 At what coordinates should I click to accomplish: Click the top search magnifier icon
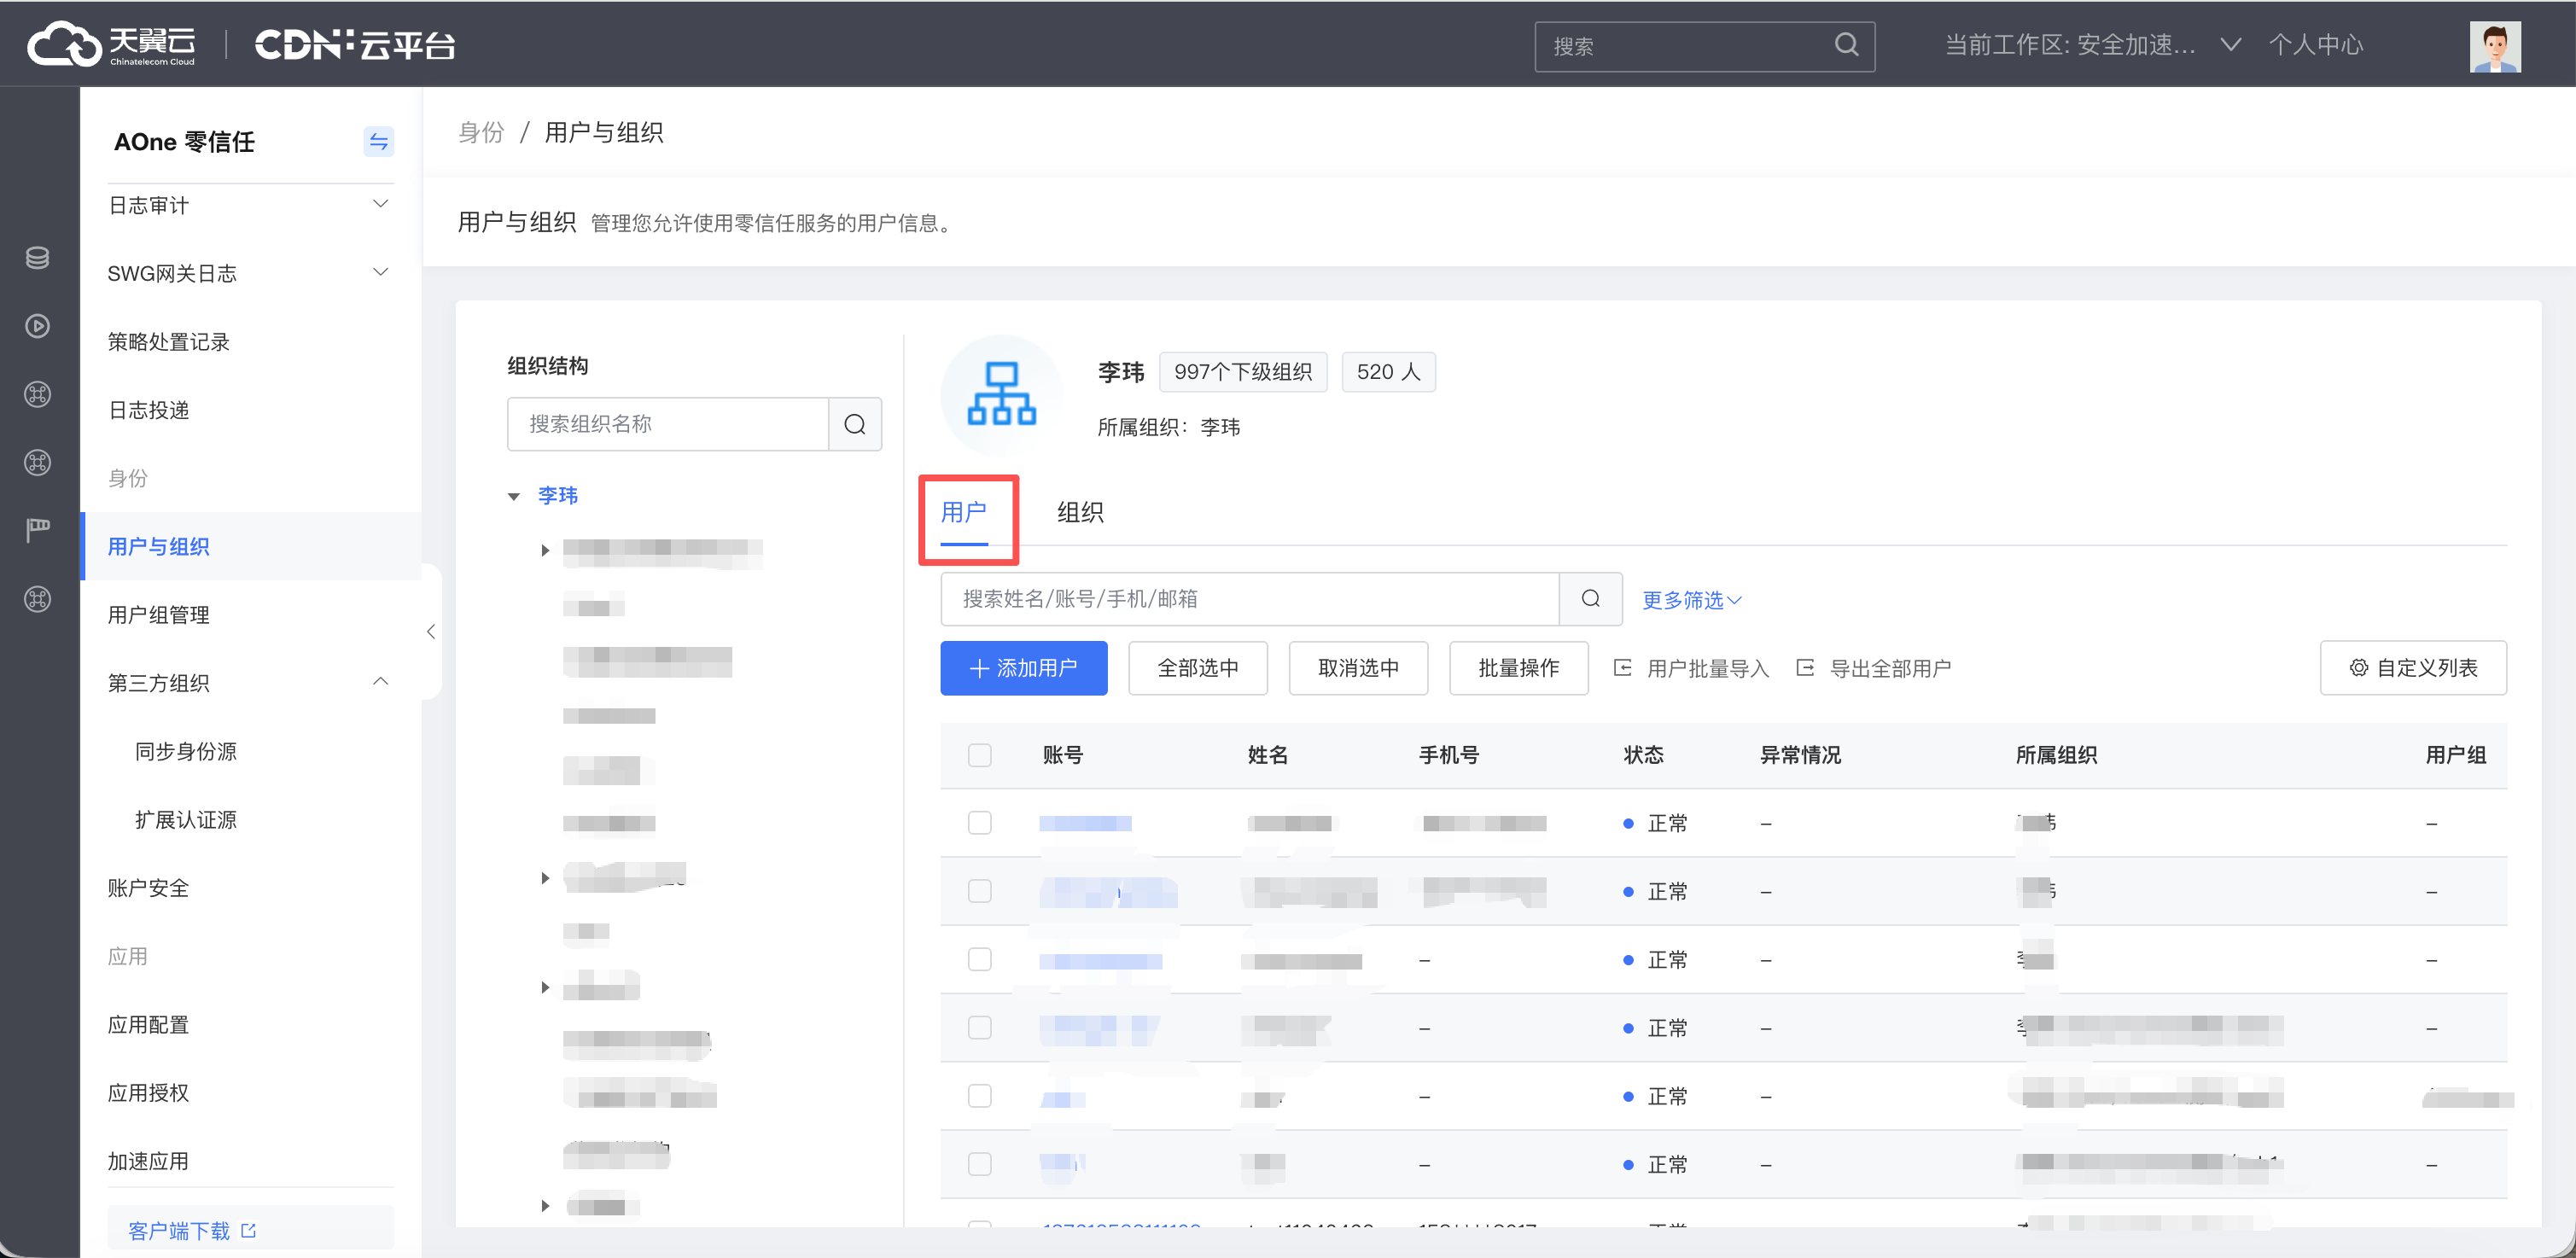[1846, 45]
